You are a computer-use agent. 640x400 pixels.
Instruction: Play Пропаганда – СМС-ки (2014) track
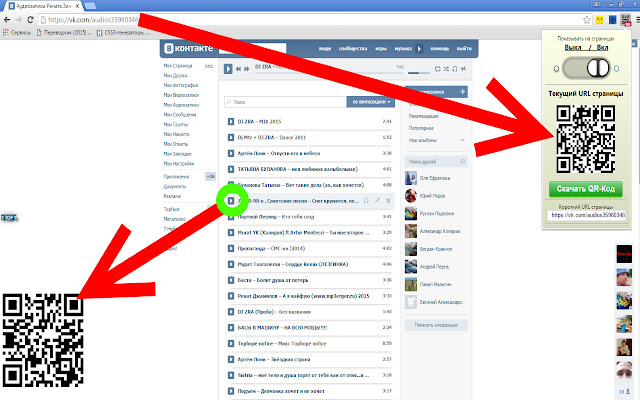[231, 249]
